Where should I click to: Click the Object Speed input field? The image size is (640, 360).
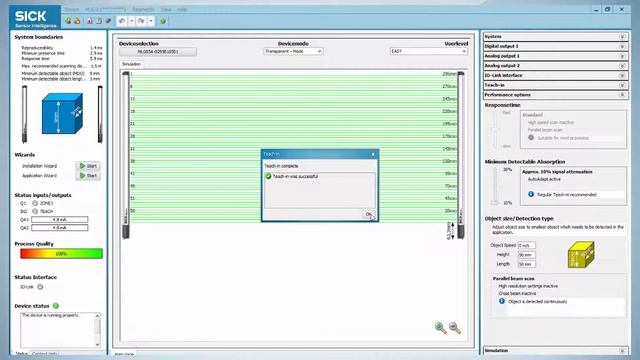[527, 245]
